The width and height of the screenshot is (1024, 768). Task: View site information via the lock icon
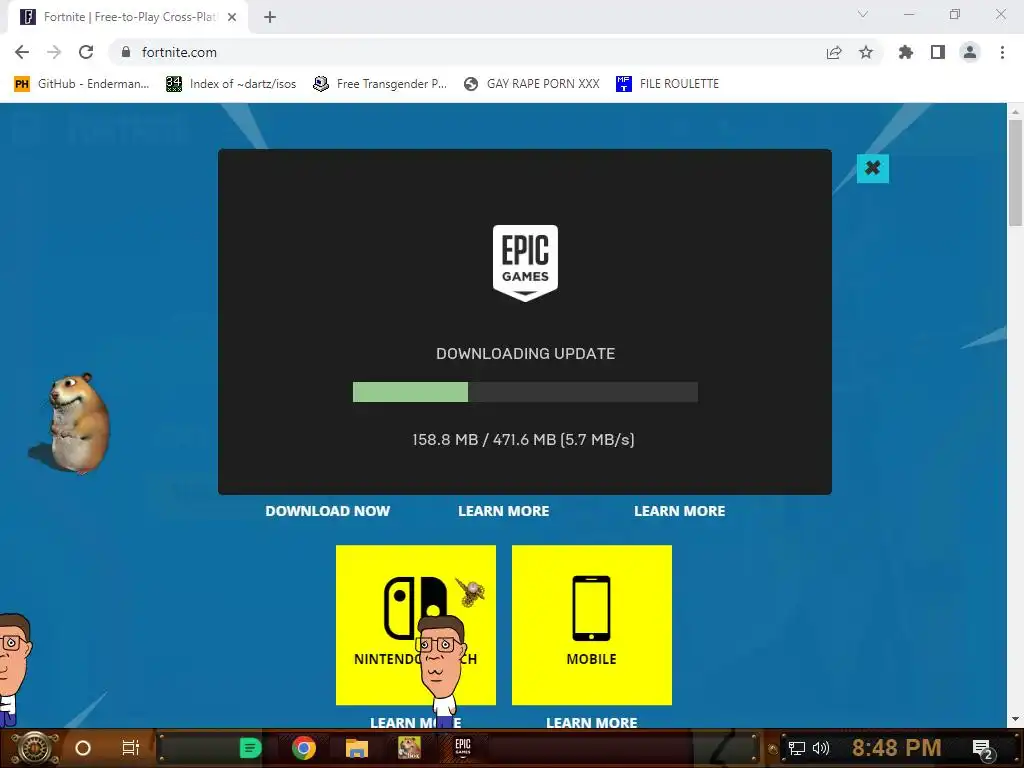[126, 52]
